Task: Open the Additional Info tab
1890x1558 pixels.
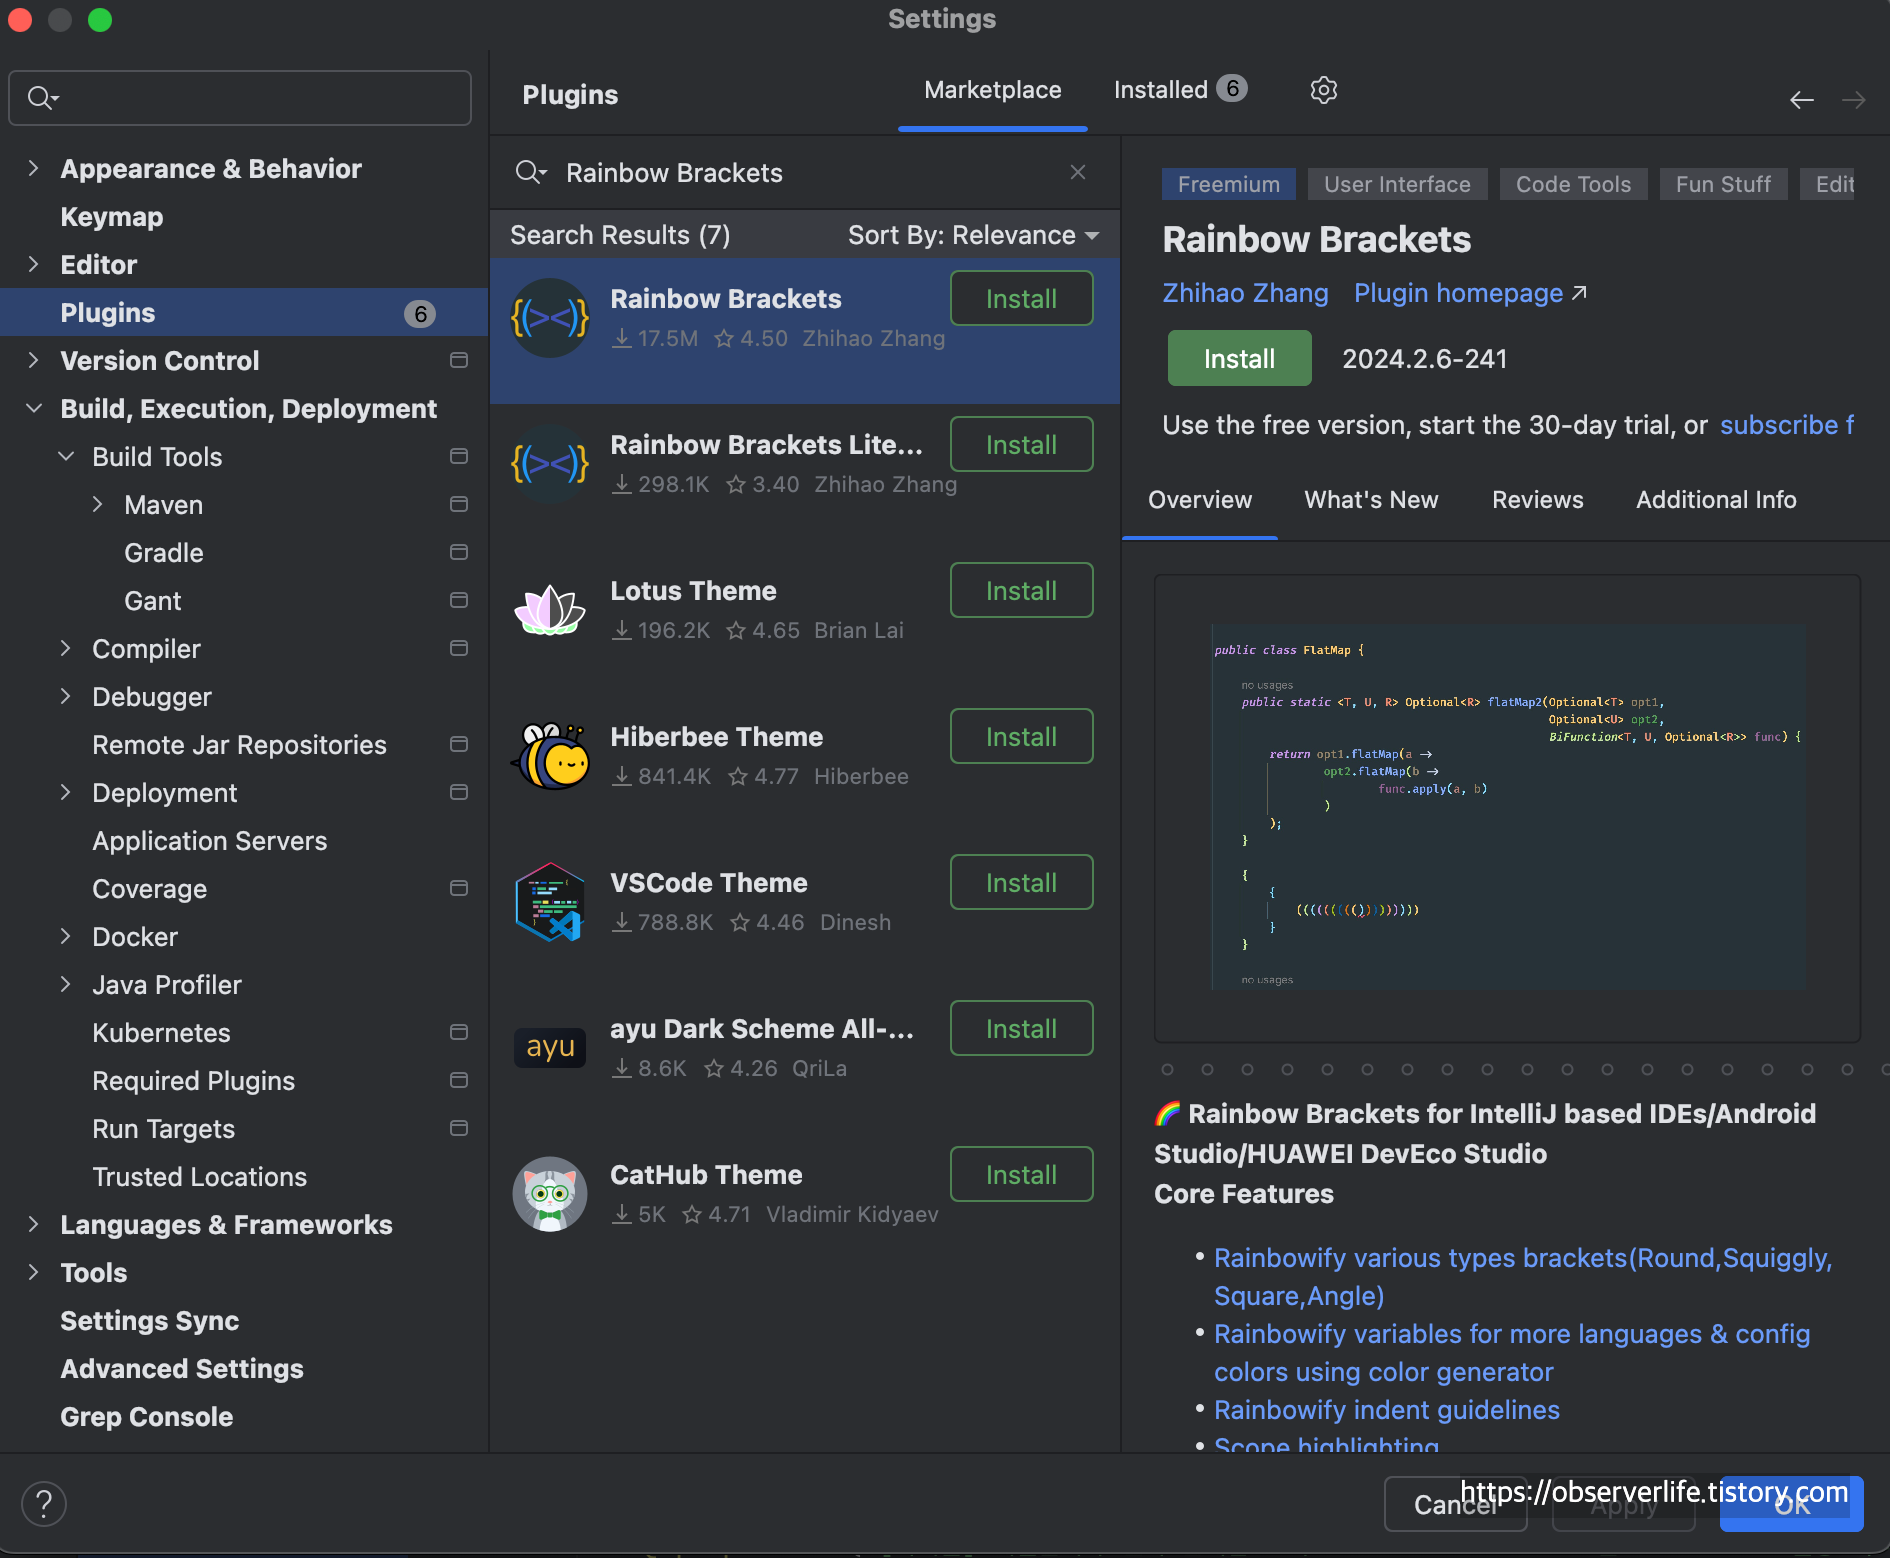Action: (1716, 500)
